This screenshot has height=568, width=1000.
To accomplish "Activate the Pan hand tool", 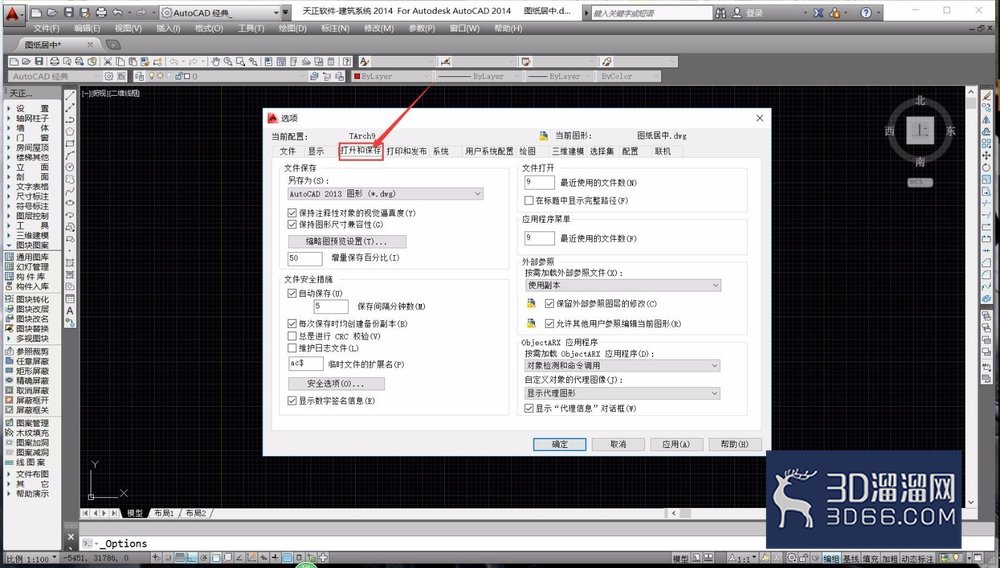I will click(x=216, y=62).
